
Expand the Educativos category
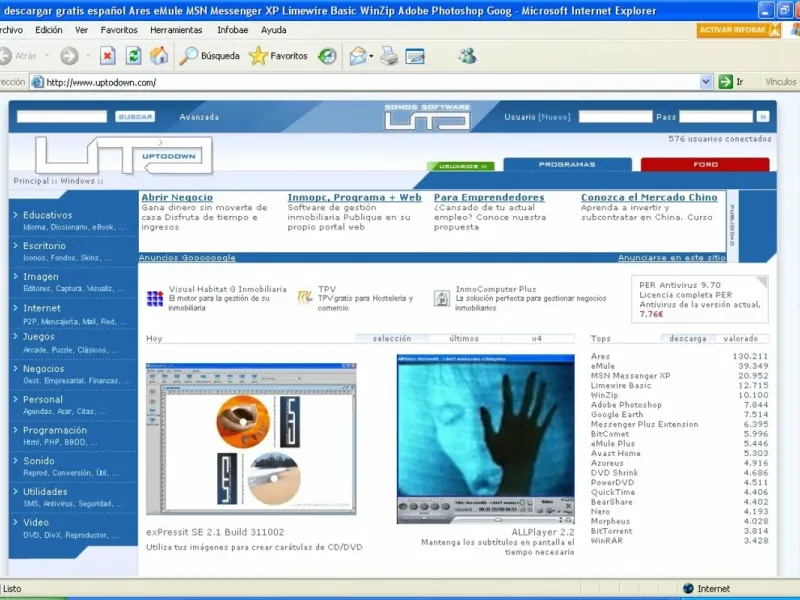pos(47,215)
